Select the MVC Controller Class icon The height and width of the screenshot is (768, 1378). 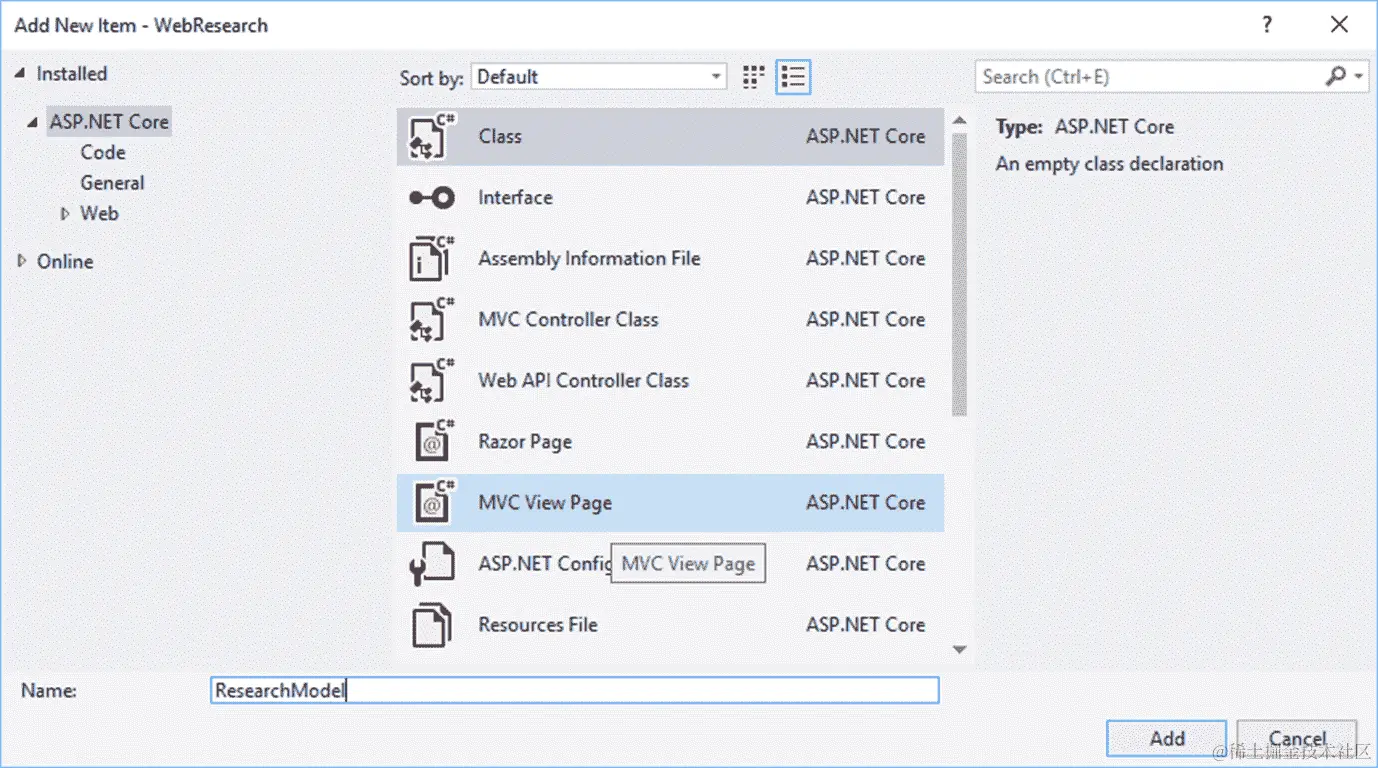pos(433,319)
